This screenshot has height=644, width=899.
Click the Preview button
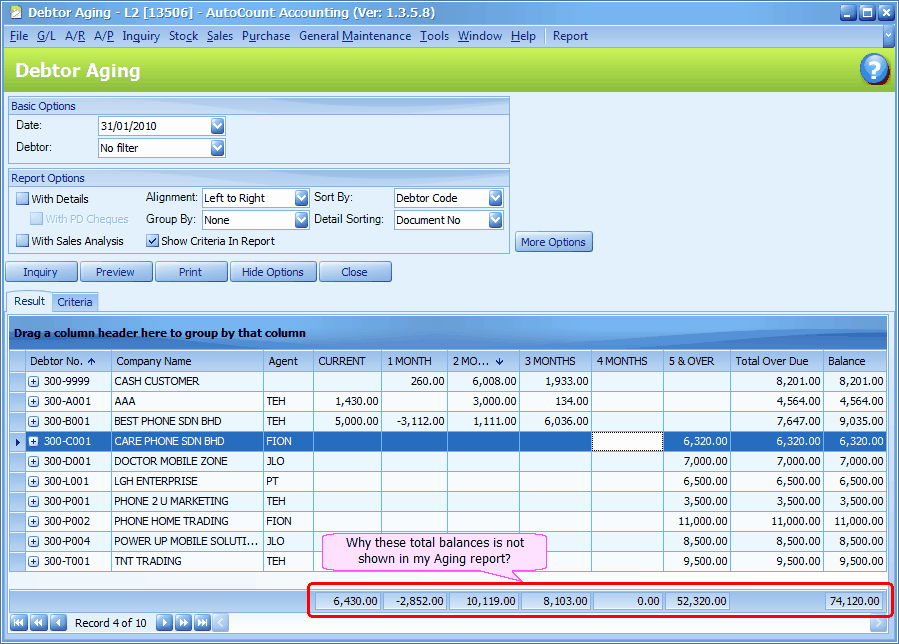[x=116, y=272]
